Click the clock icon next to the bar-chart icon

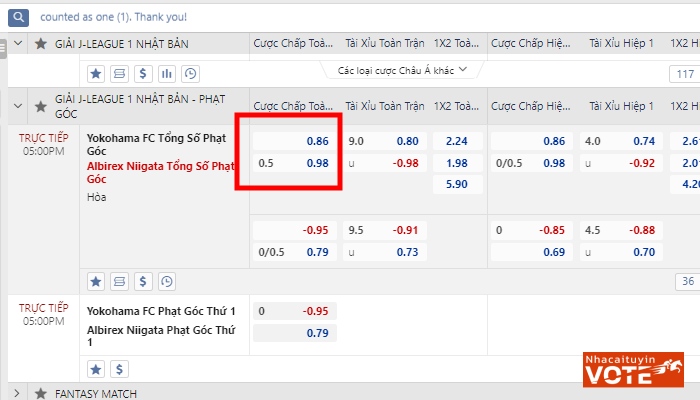pos(190,74)
